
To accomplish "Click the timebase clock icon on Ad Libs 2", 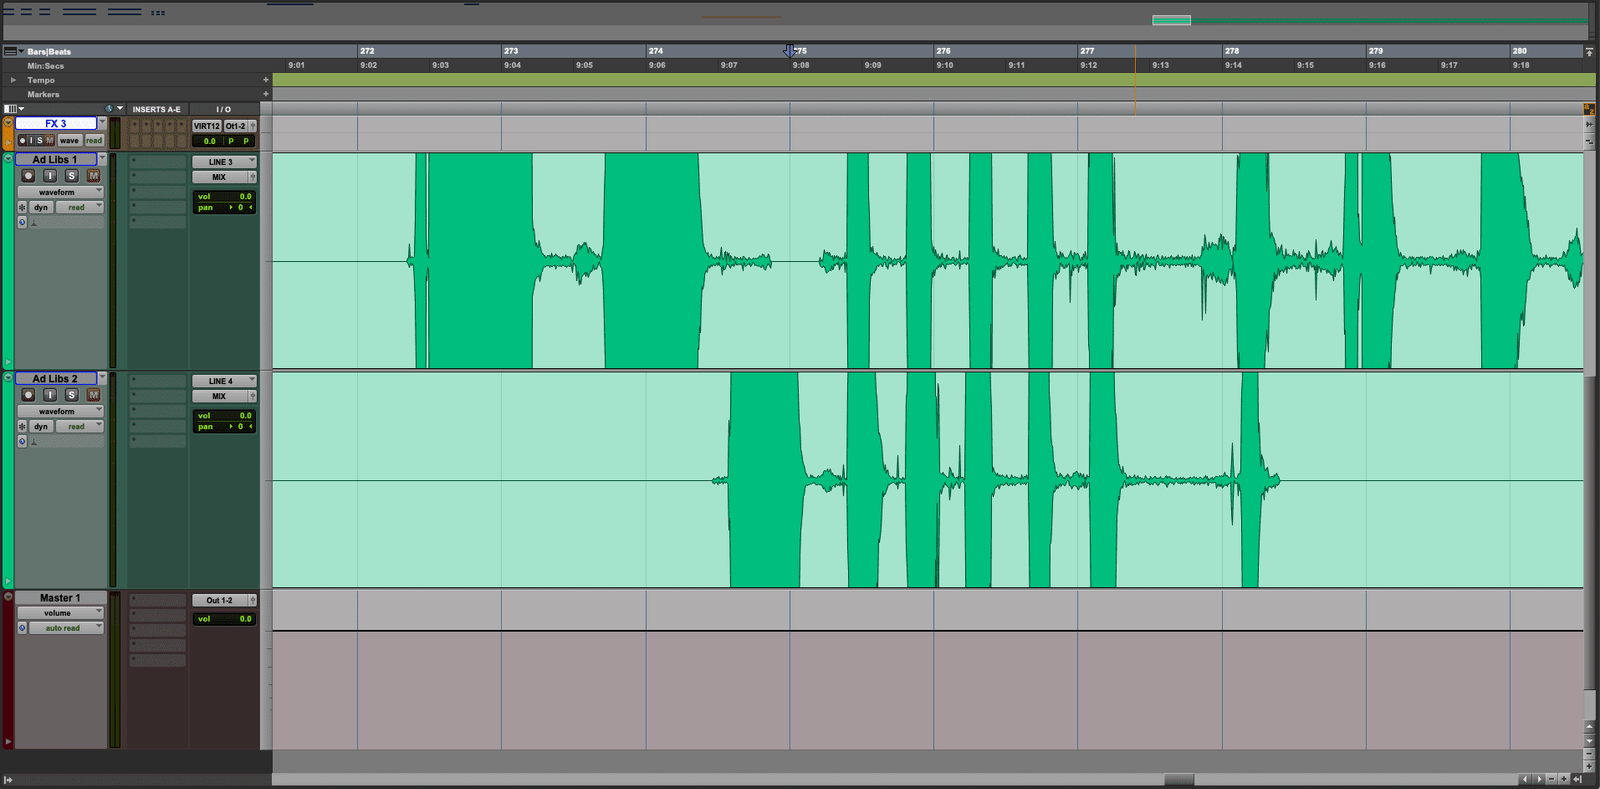I will point(22,441).
